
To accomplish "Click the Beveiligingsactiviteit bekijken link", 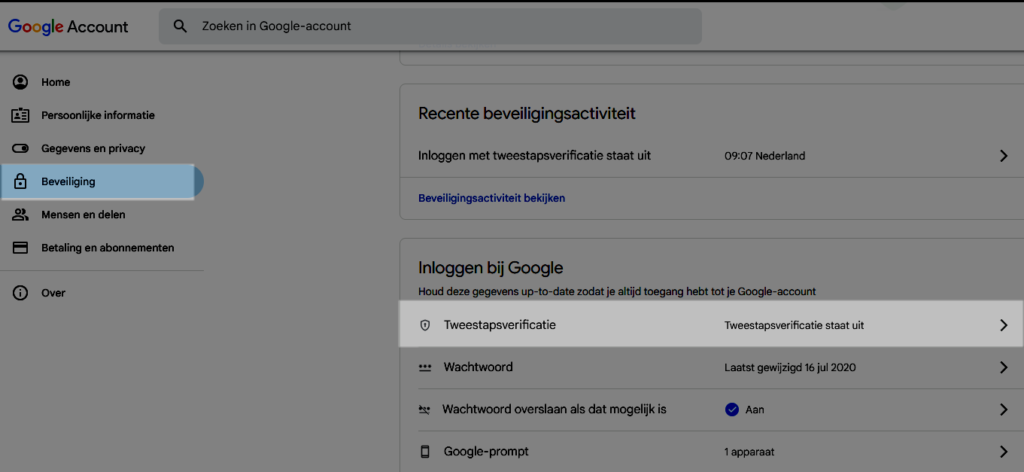I will click(x=492, y=198).
